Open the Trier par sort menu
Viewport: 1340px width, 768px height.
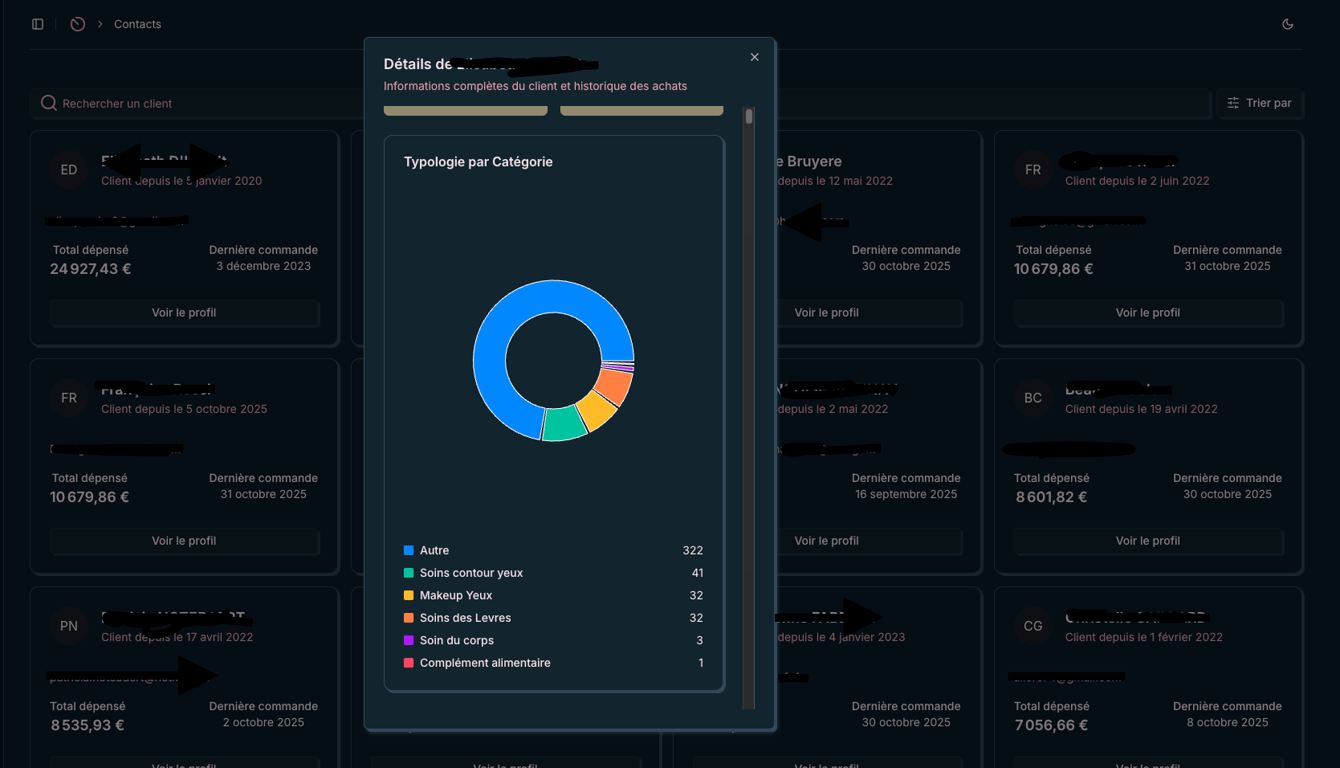click(x=1260, y=103)
